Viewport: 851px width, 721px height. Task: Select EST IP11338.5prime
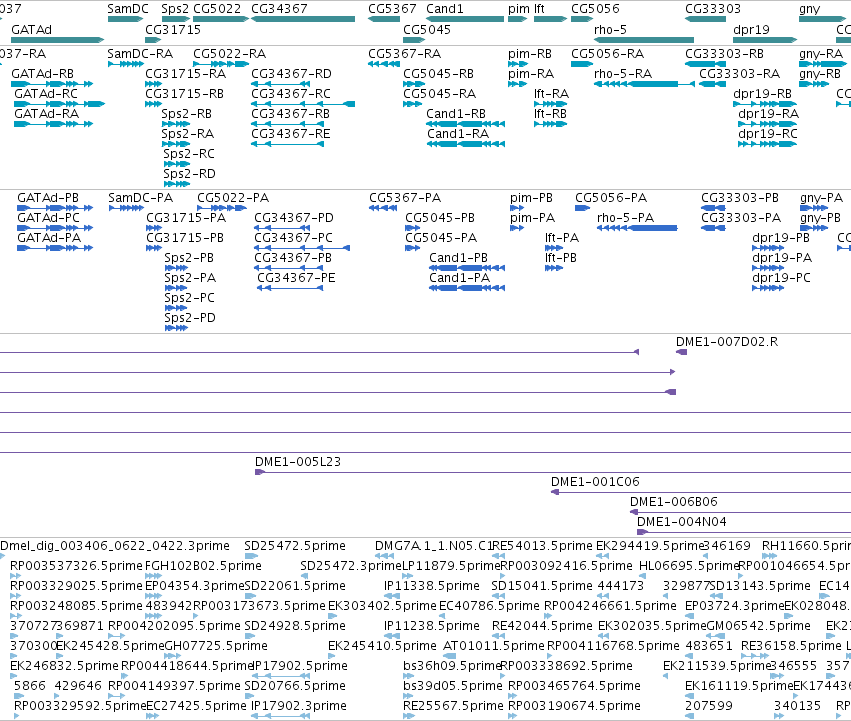point(392,596)
